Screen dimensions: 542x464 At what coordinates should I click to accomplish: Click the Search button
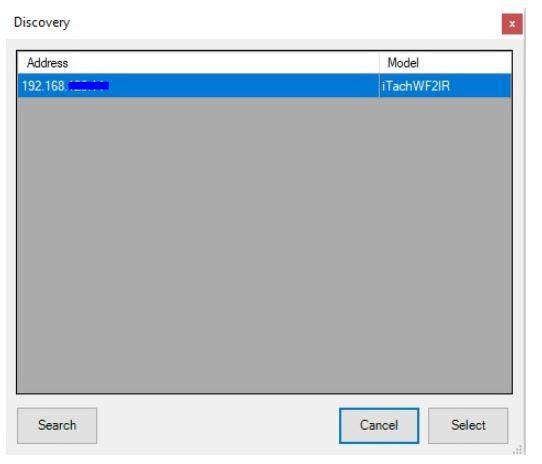tap(57, 426)
